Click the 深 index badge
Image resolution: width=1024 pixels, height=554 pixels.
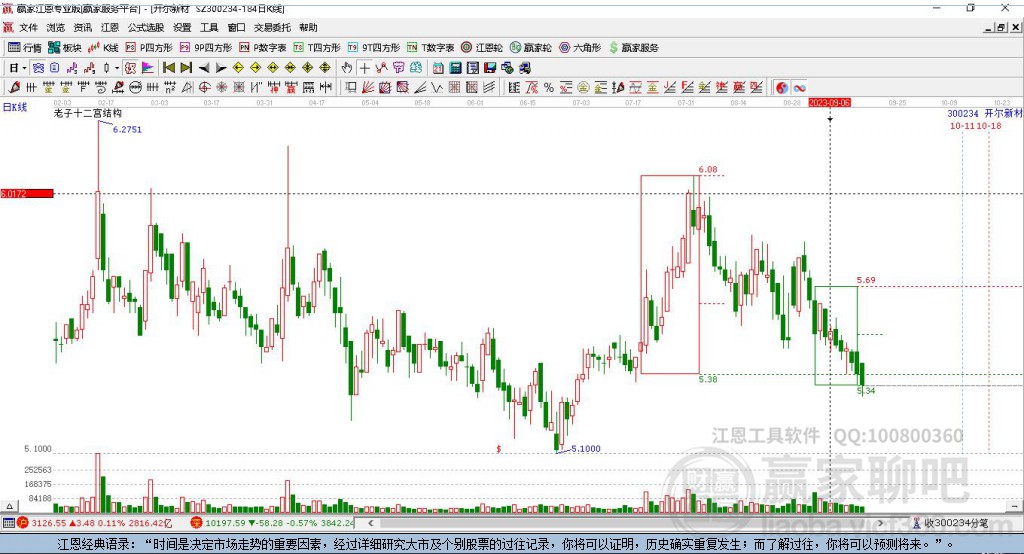click(x=196, y=523)
